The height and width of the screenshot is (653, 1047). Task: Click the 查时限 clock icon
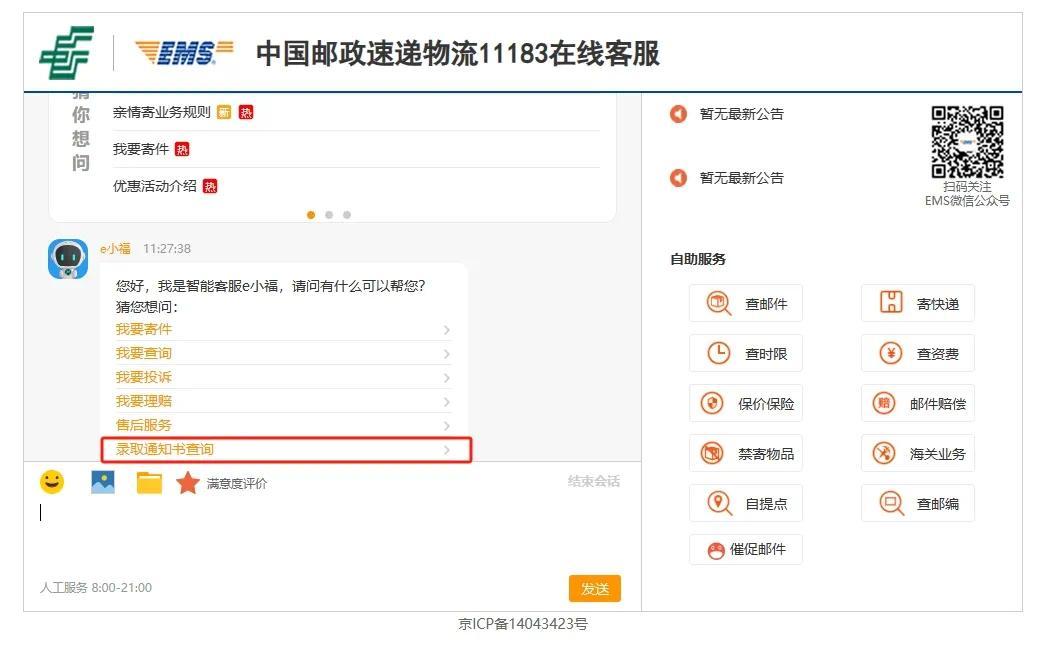[x=718, y=353]
